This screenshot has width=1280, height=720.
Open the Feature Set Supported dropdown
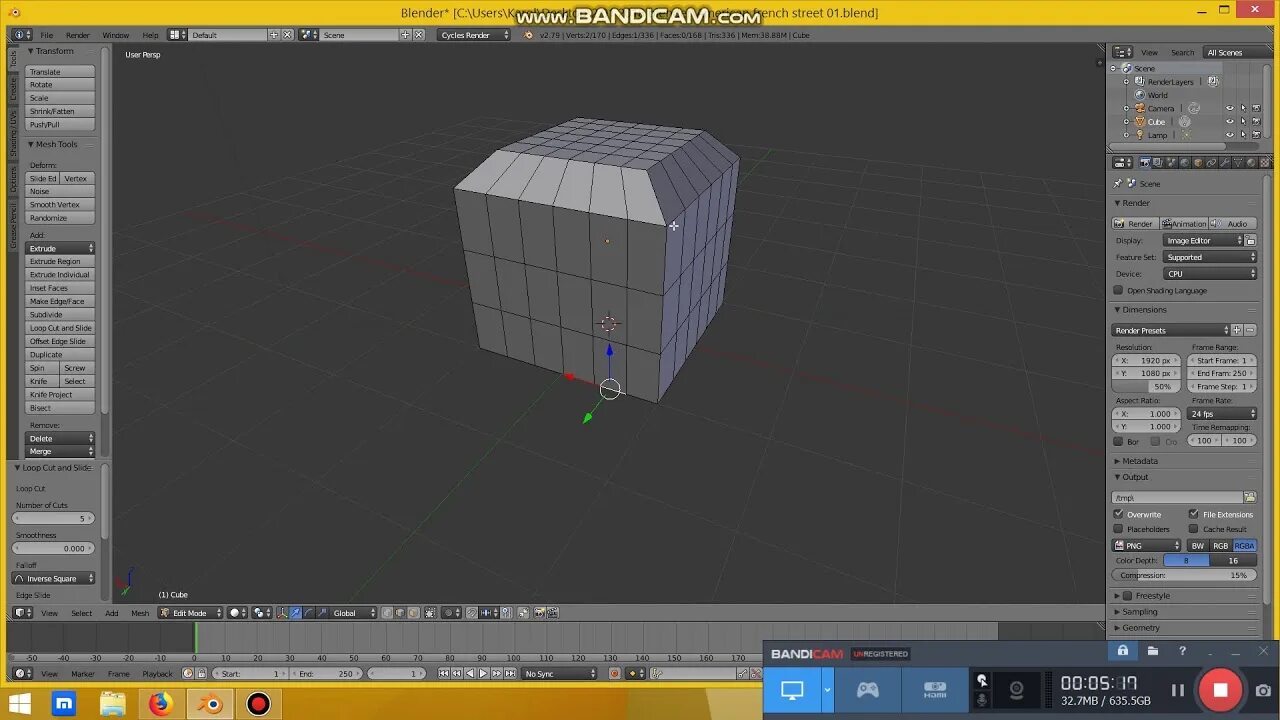point(1210,257)
